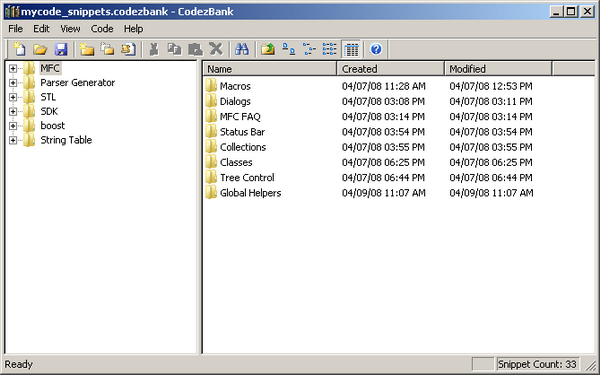Viewport: 600px width, 375px height.
Task: Click the Help question mark icon
Action: click(x=376, y=49)
